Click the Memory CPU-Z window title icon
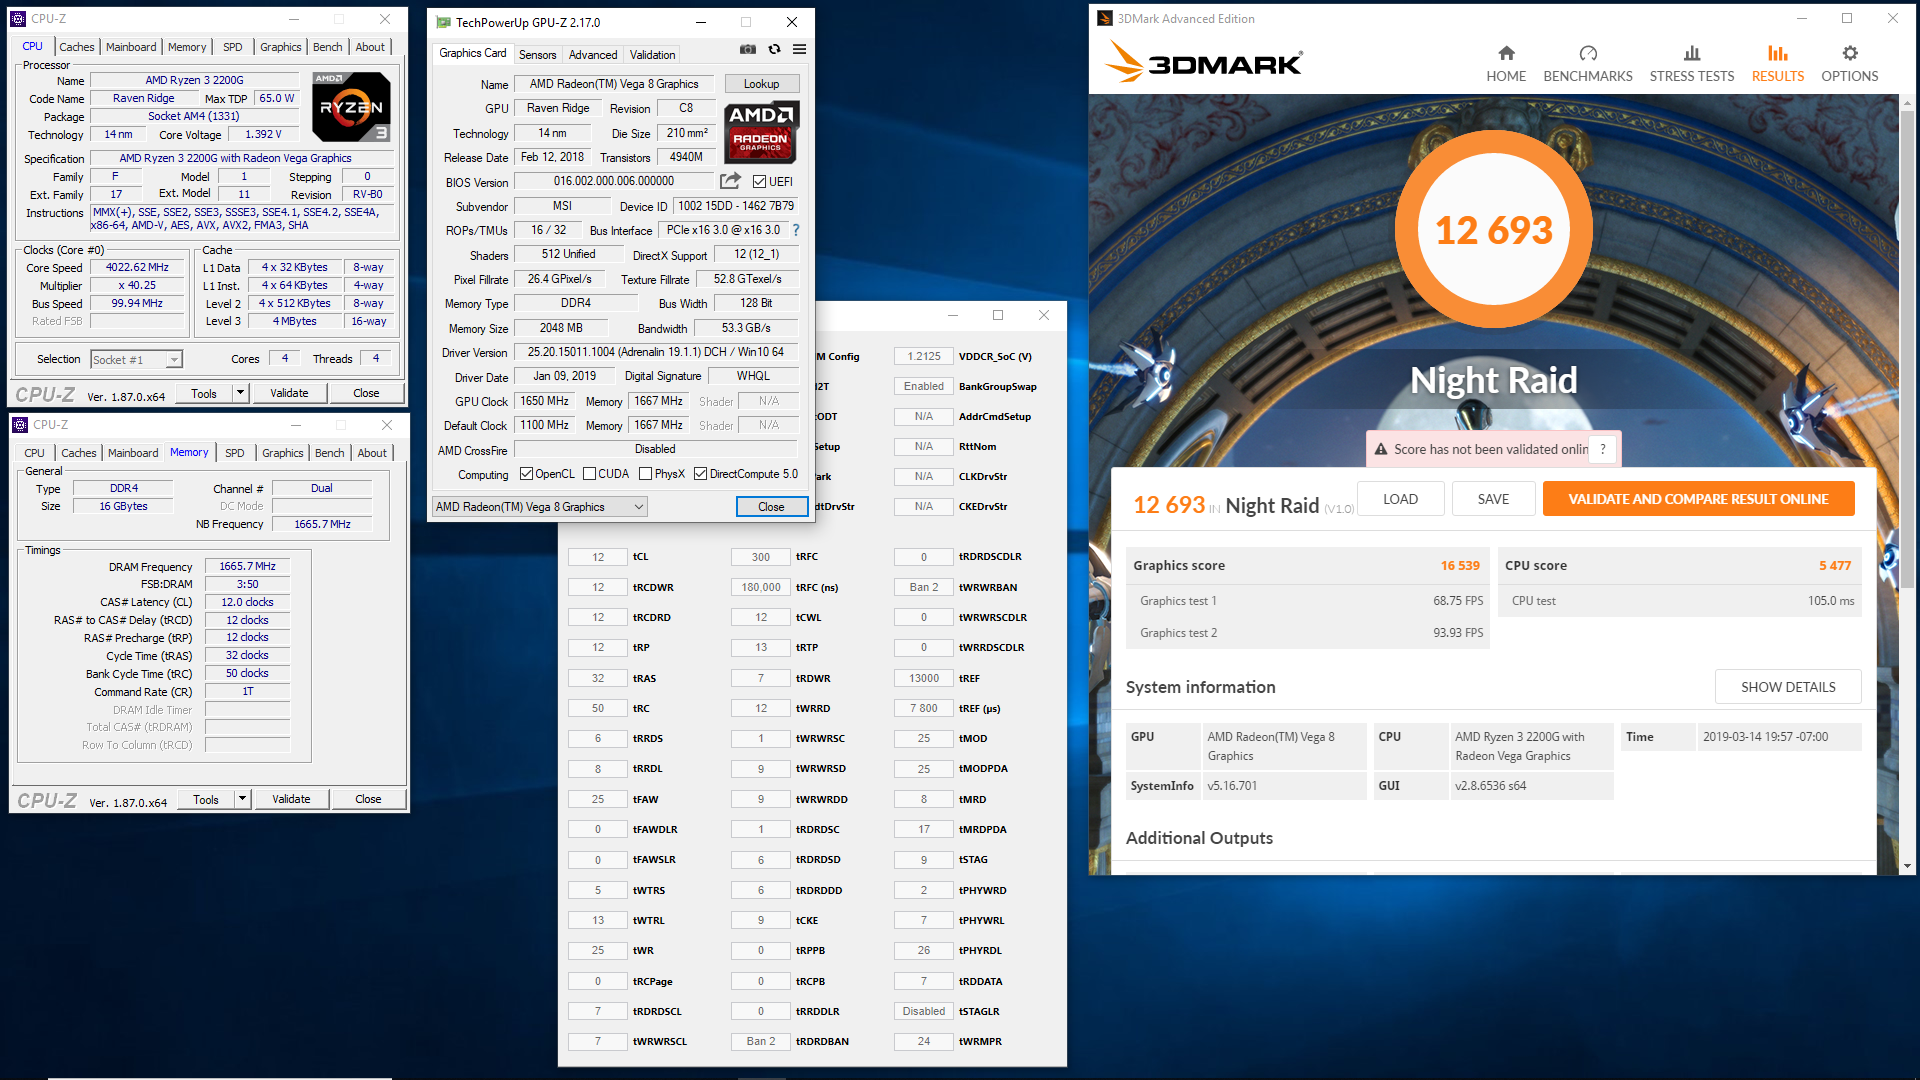 [20, 424]
